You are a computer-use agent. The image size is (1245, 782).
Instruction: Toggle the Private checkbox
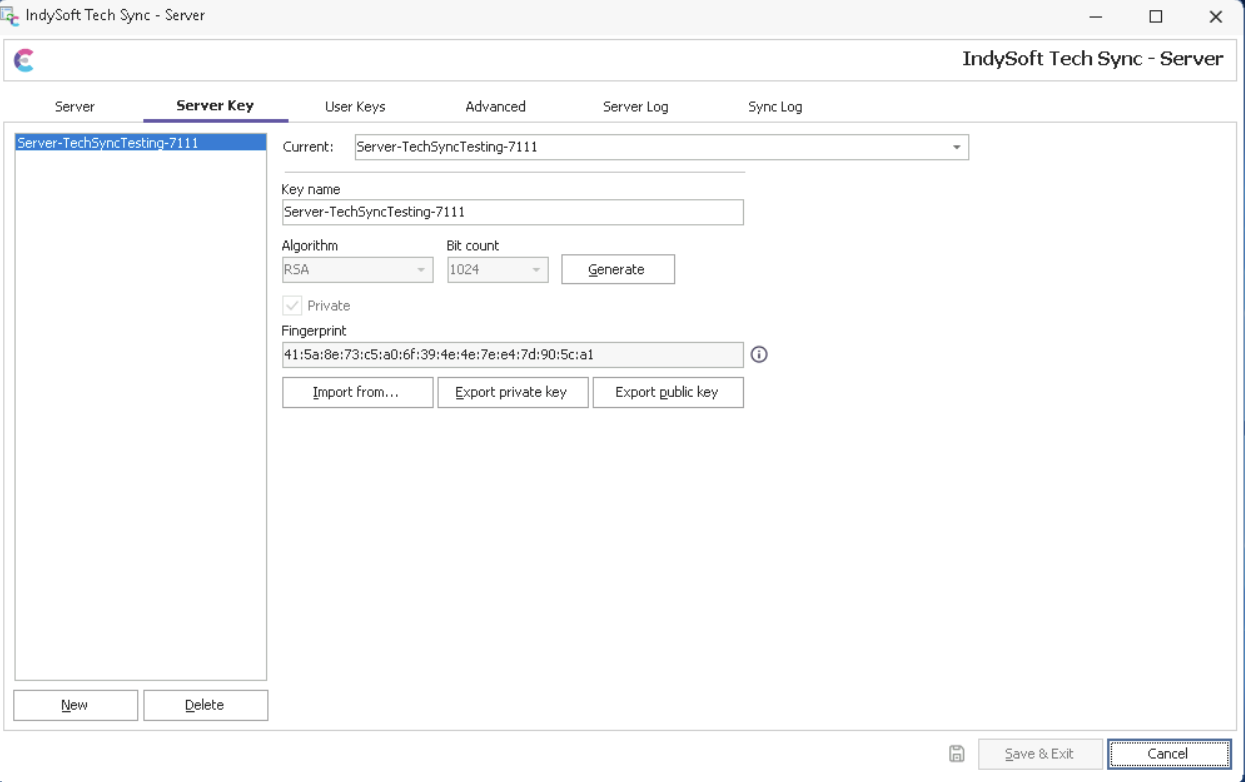(x=293, y=306)
